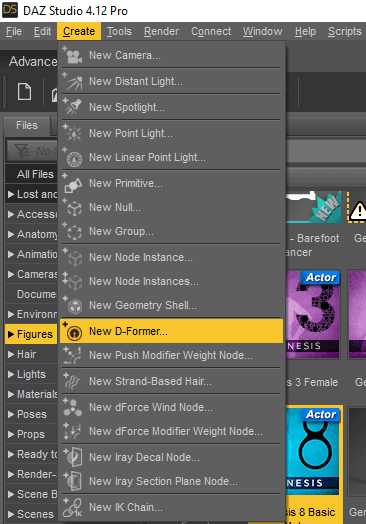Choose New Geometry Shell... entry
366x524 pixels.
tap(171, 305)
